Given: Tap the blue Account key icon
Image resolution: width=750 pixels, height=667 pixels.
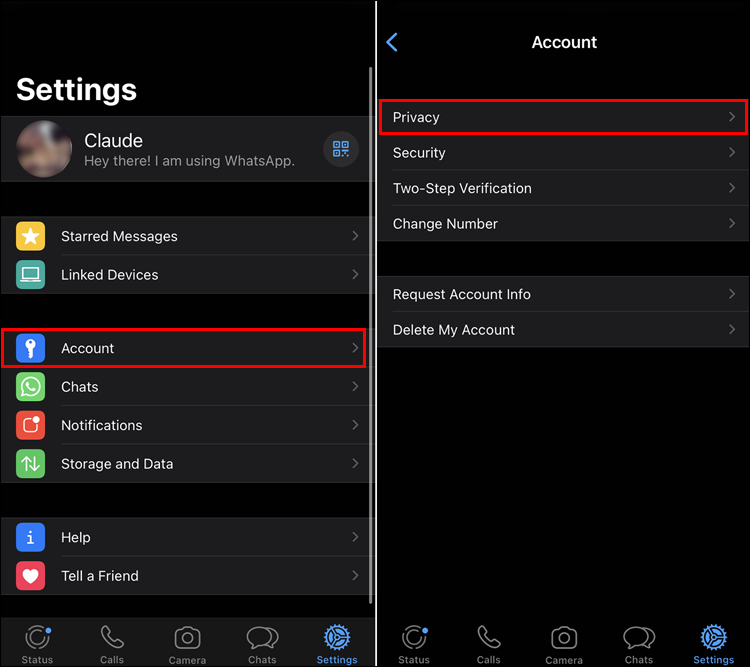Looking at the screenshot, I should 30,348.
